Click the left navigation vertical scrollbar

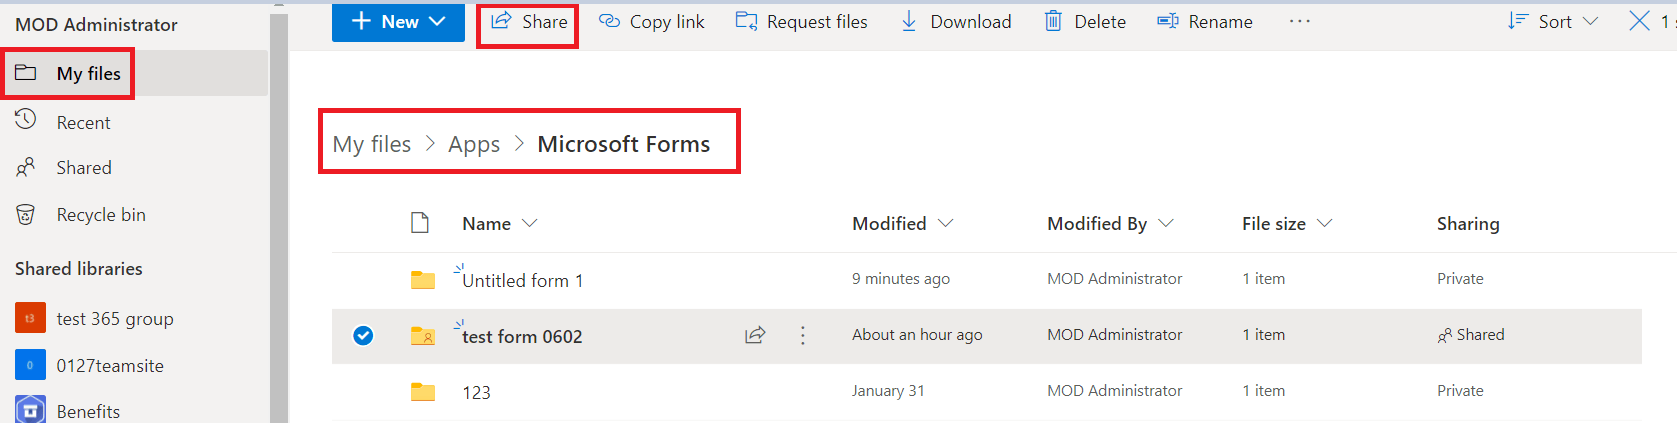tap(279, 217)
